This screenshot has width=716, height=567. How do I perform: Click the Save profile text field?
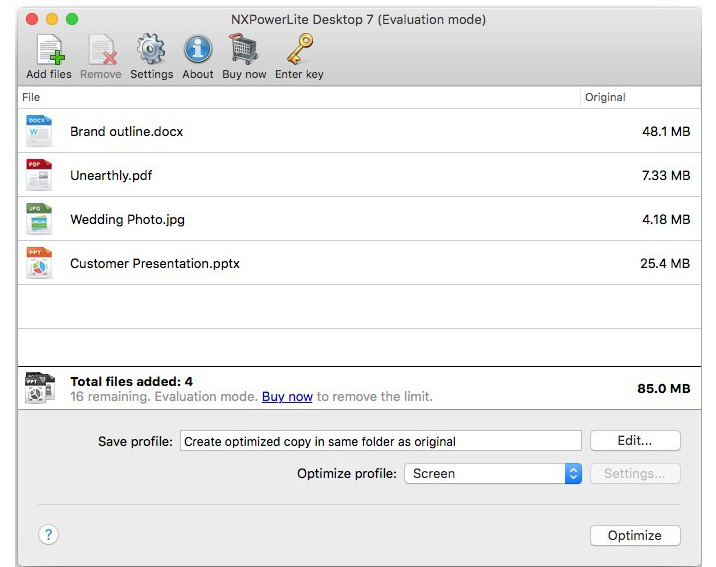tap(381, 441)
